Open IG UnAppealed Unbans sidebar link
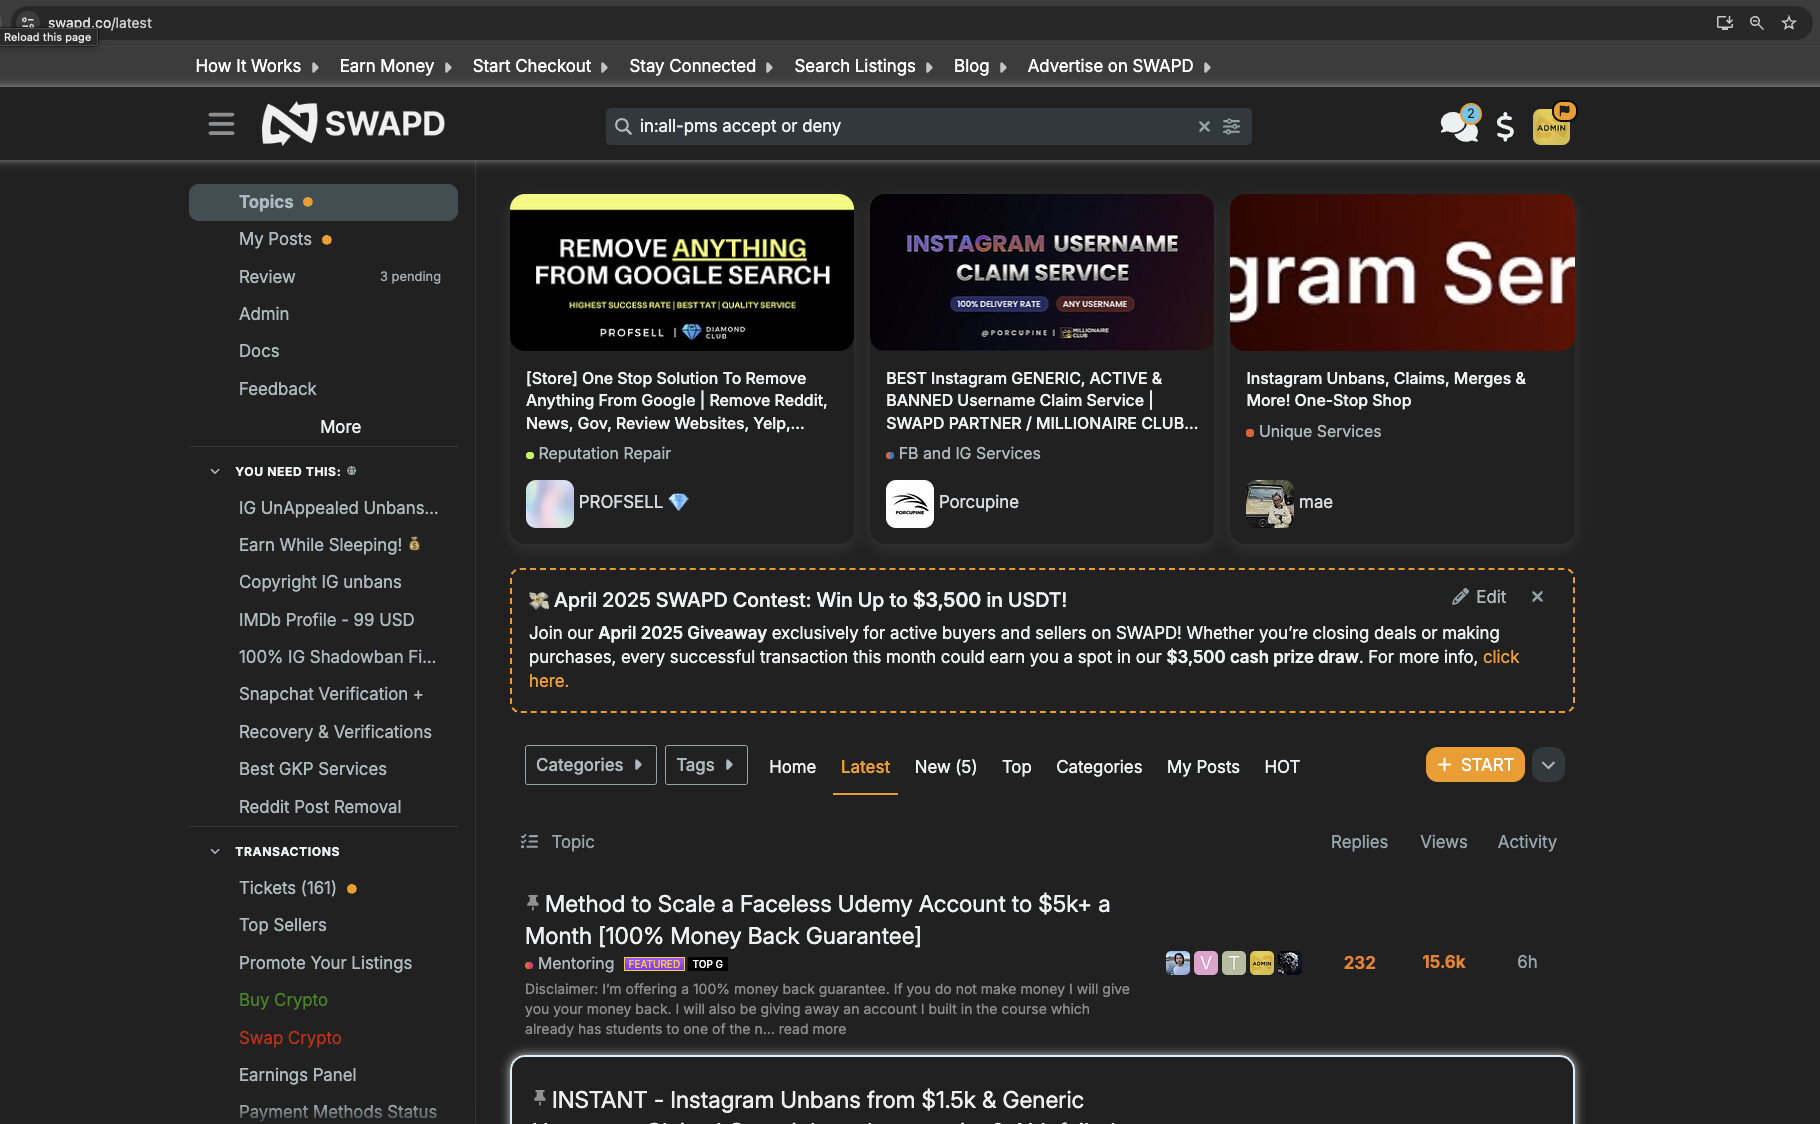Viewport: 1820px width, 1124px height. (338, 508)
